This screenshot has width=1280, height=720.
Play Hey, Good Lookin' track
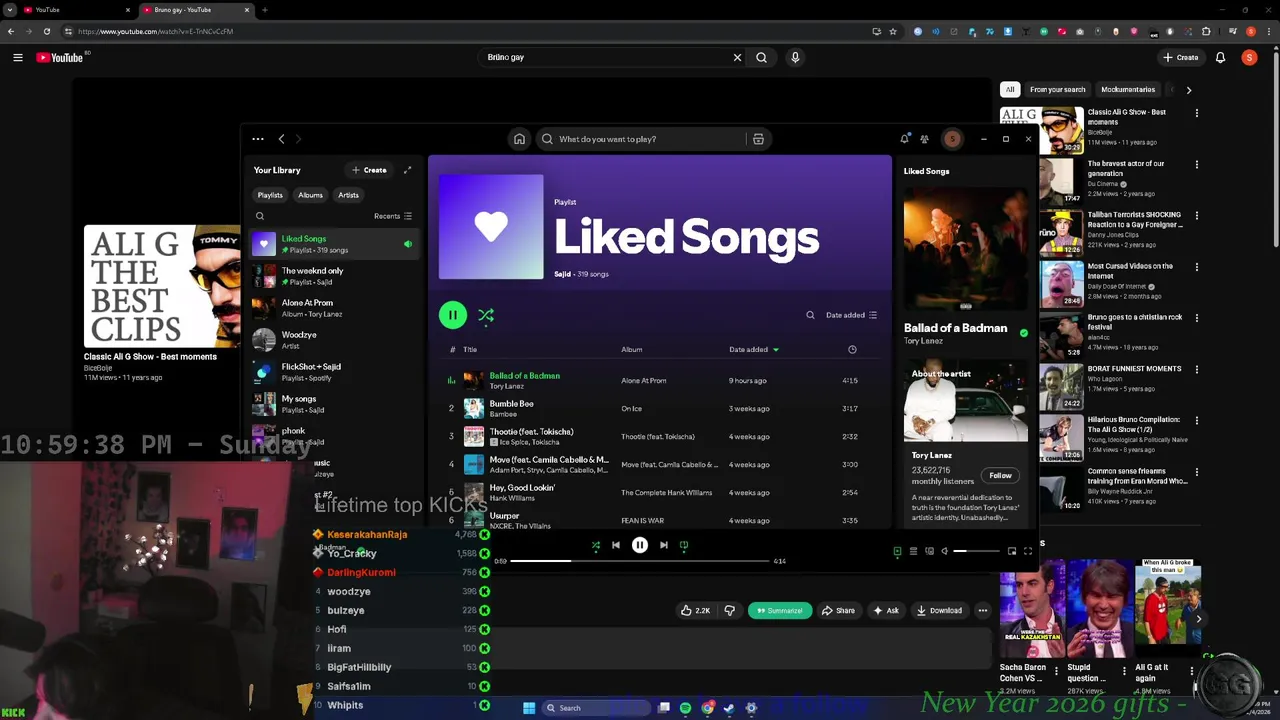[x=660, y=492]
